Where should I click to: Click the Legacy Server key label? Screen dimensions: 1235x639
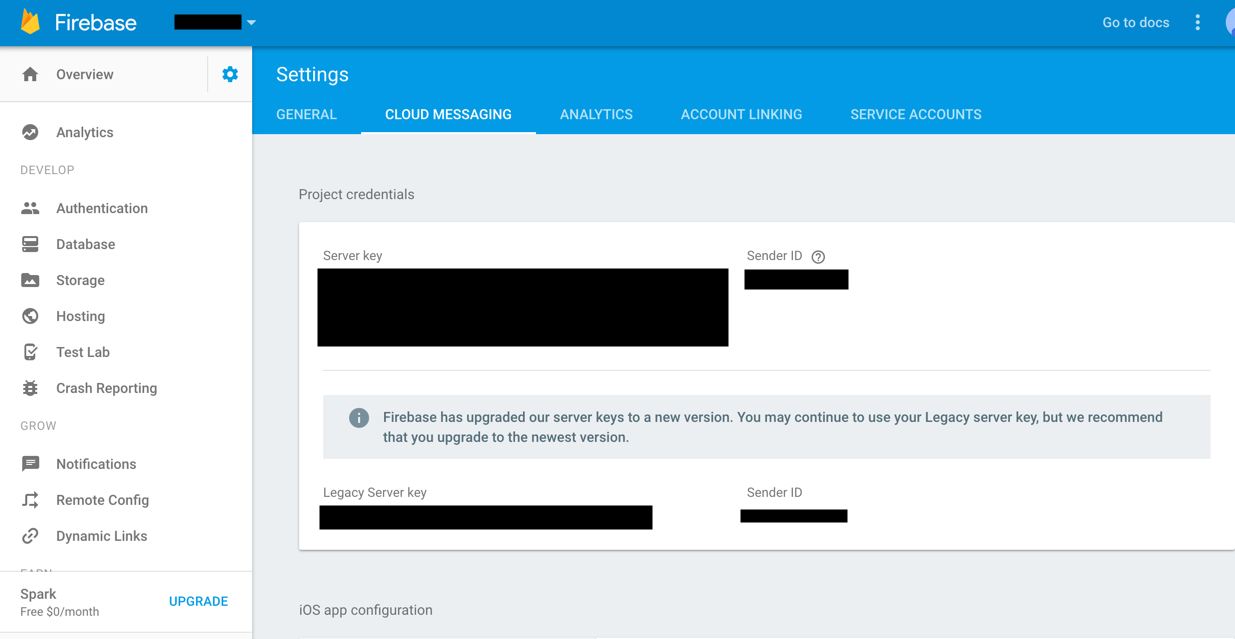(x=375, y=492)
